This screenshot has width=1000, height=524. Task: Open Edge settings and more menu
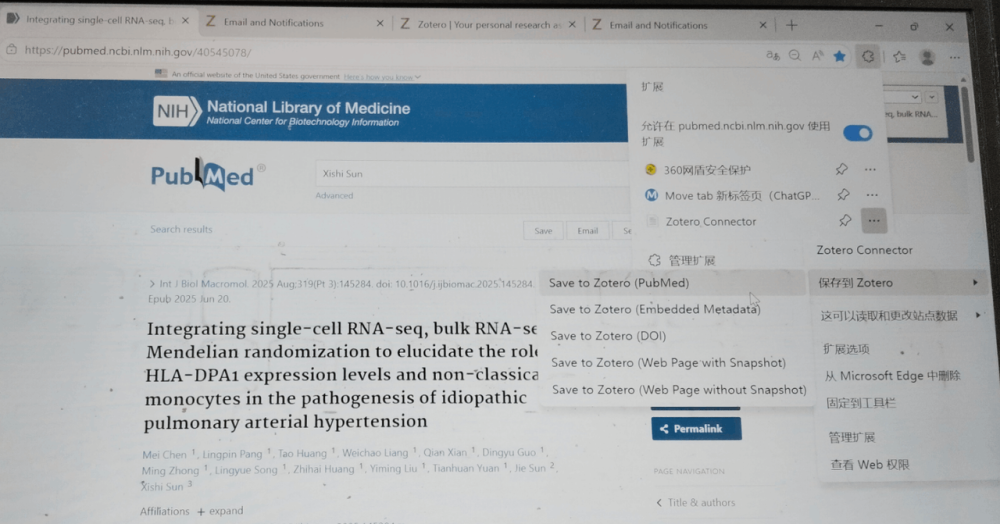955,57
